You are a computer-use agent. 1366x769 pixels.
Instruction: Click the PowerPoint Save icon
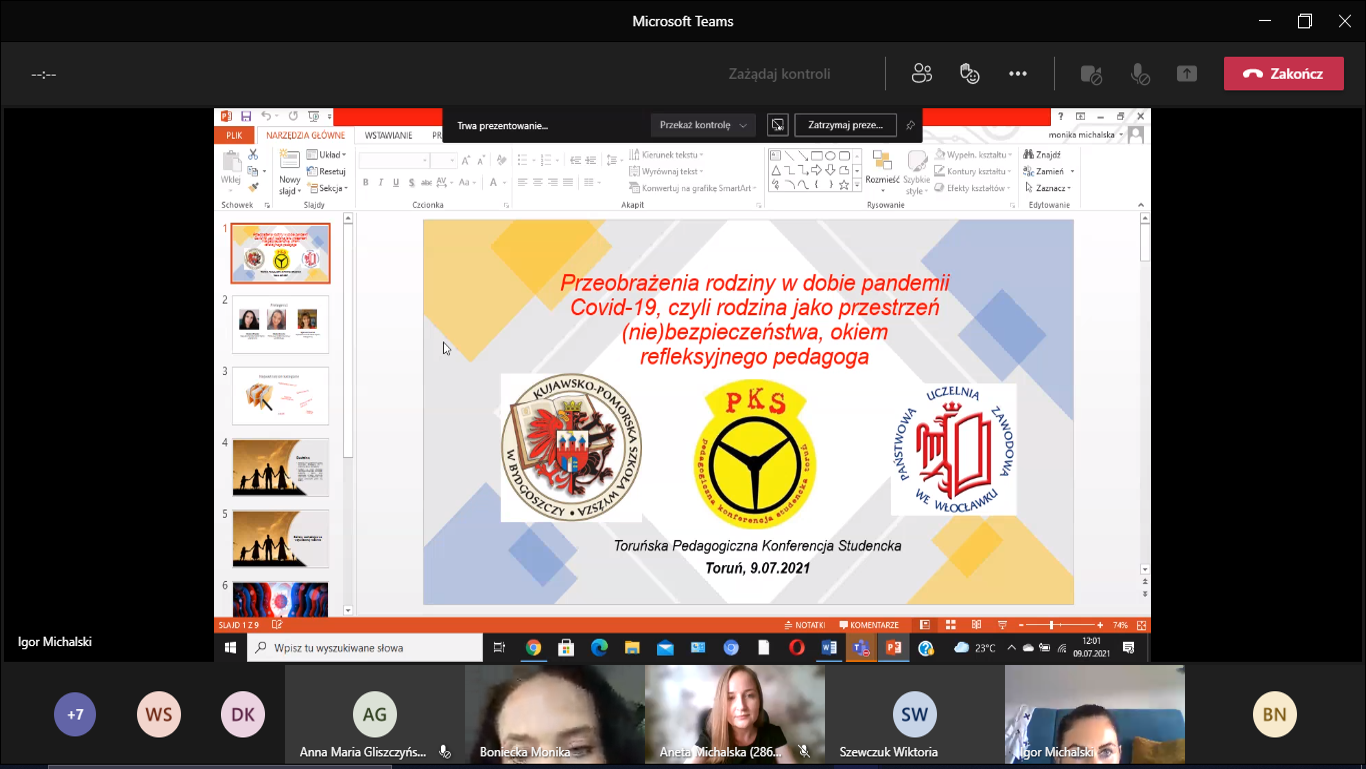pos(246,116)
